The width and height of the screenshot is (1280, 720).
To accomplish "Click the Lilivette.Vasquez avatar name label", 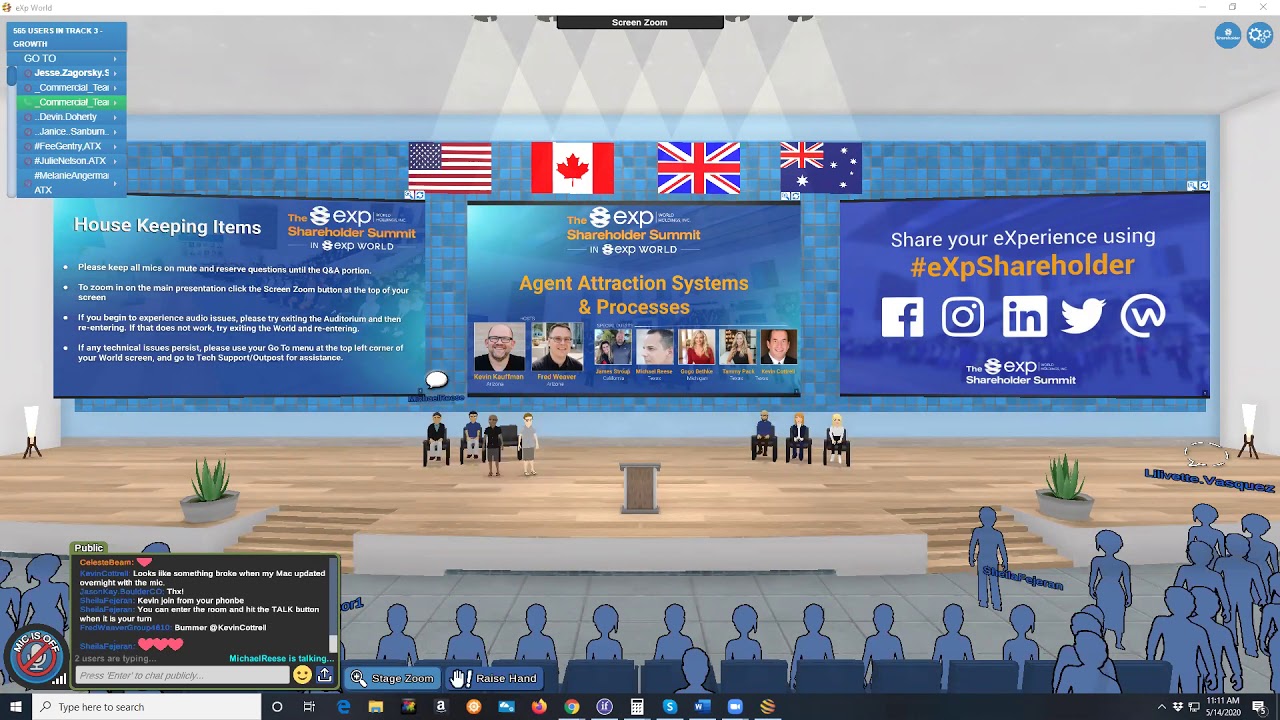I will pos(1209,479).
